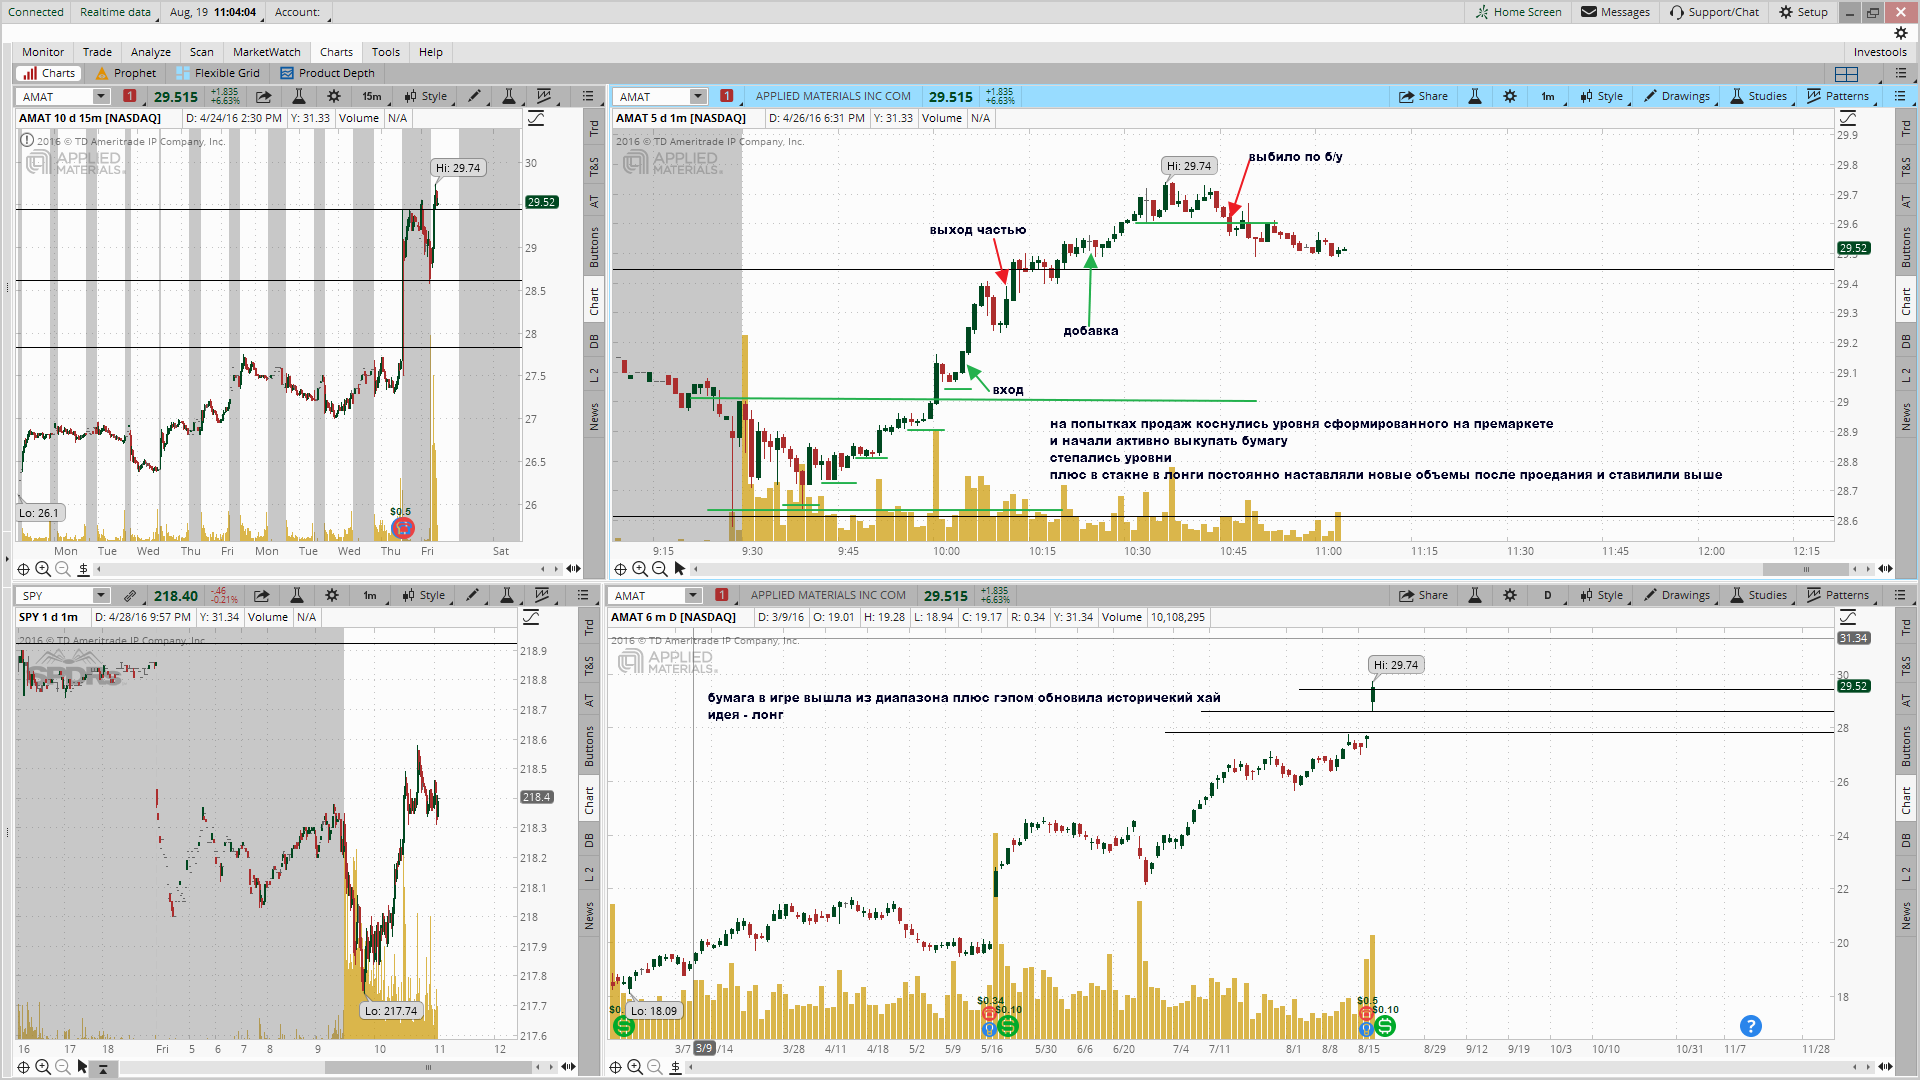Toggle the Chart side tab of the AMAT daily chart
Screen dimensions: 1920x1080
tap(1906, 800)
